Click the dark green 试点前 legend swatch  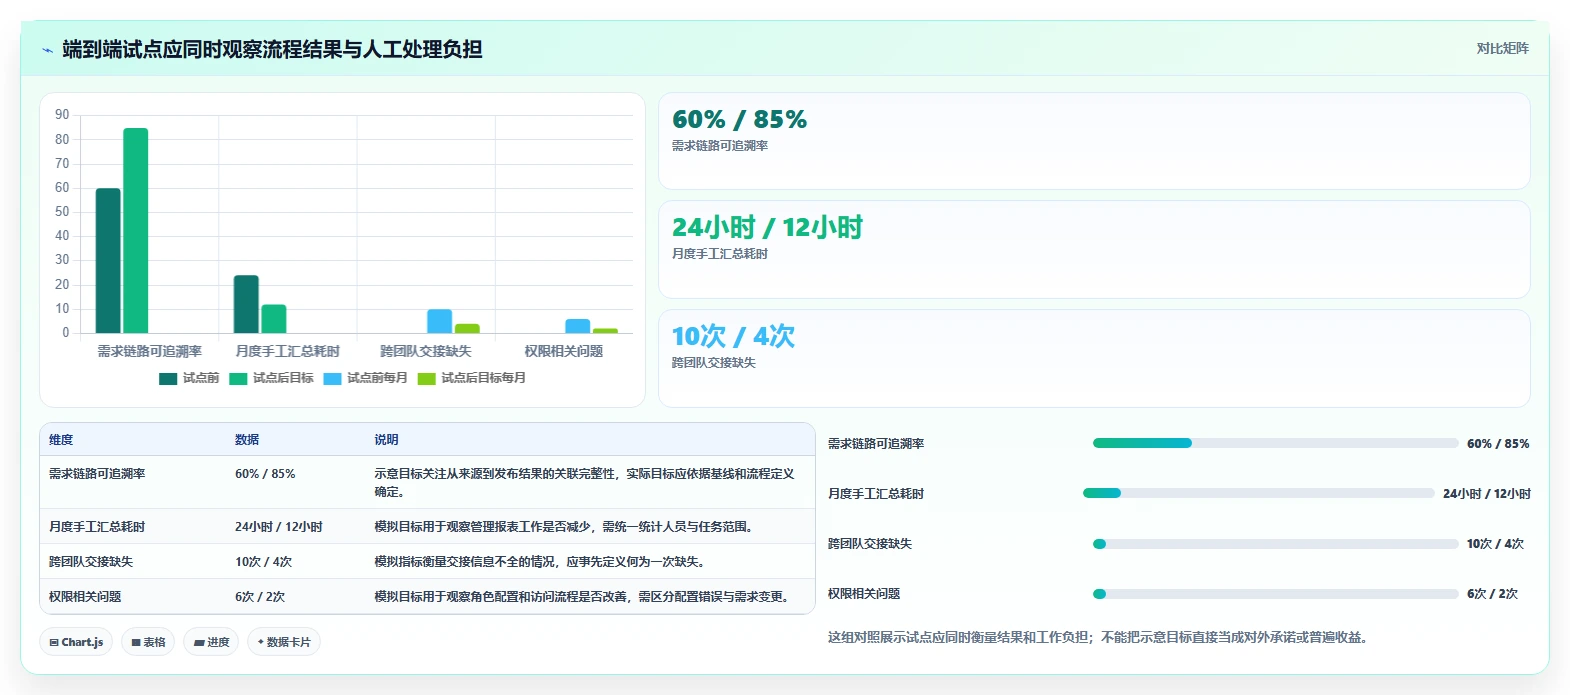point(168,379)
